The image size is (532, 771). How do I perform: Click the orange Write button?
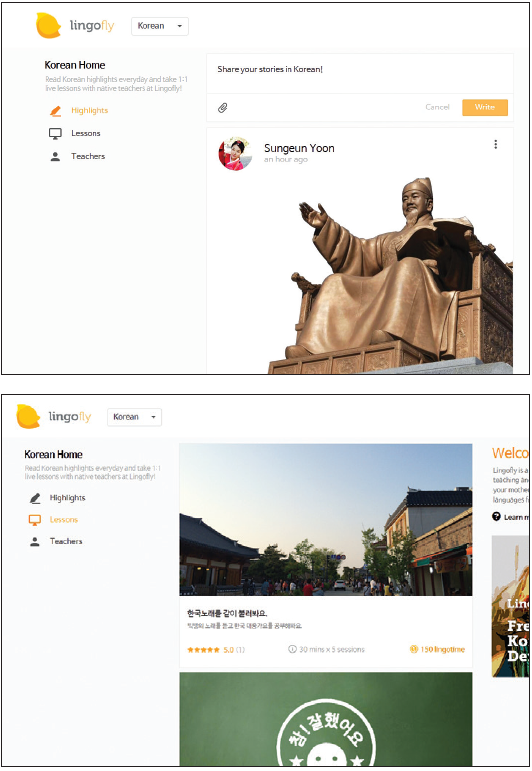[485, 107]
